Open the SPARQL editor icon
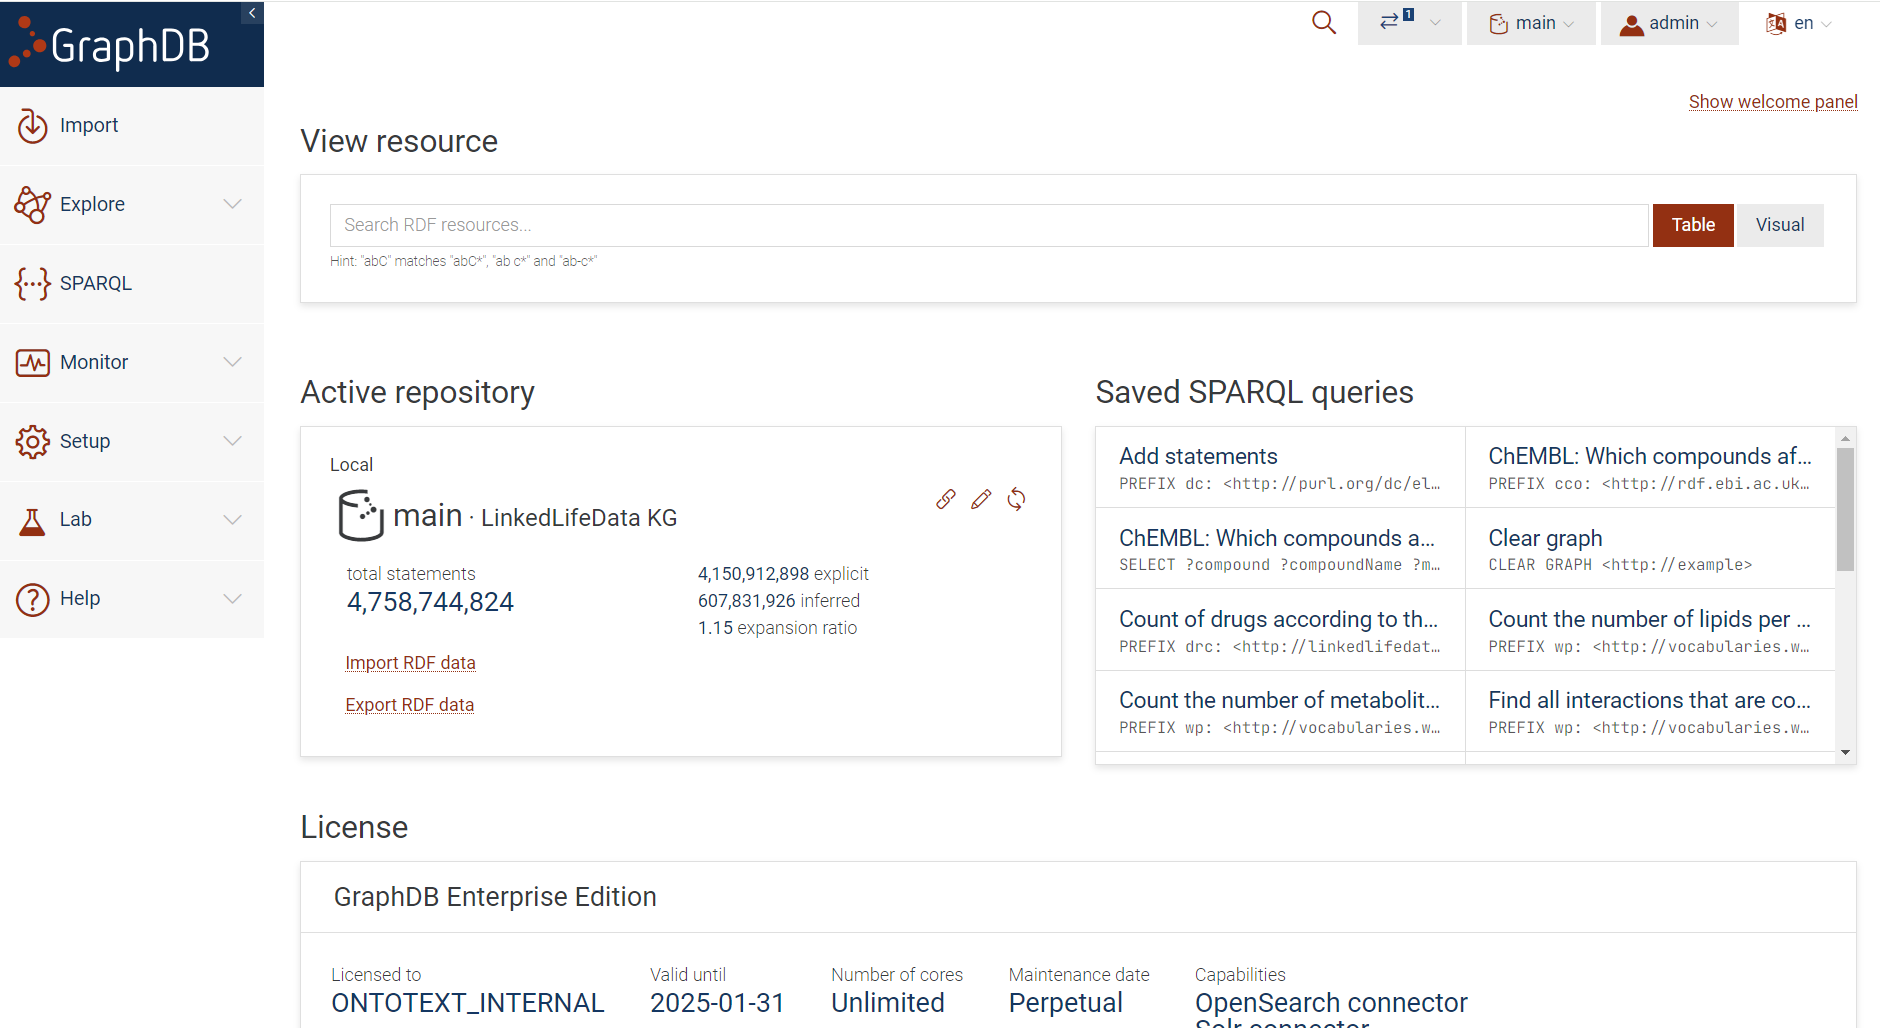1880x1028 pixels. [x=33, y=283]
